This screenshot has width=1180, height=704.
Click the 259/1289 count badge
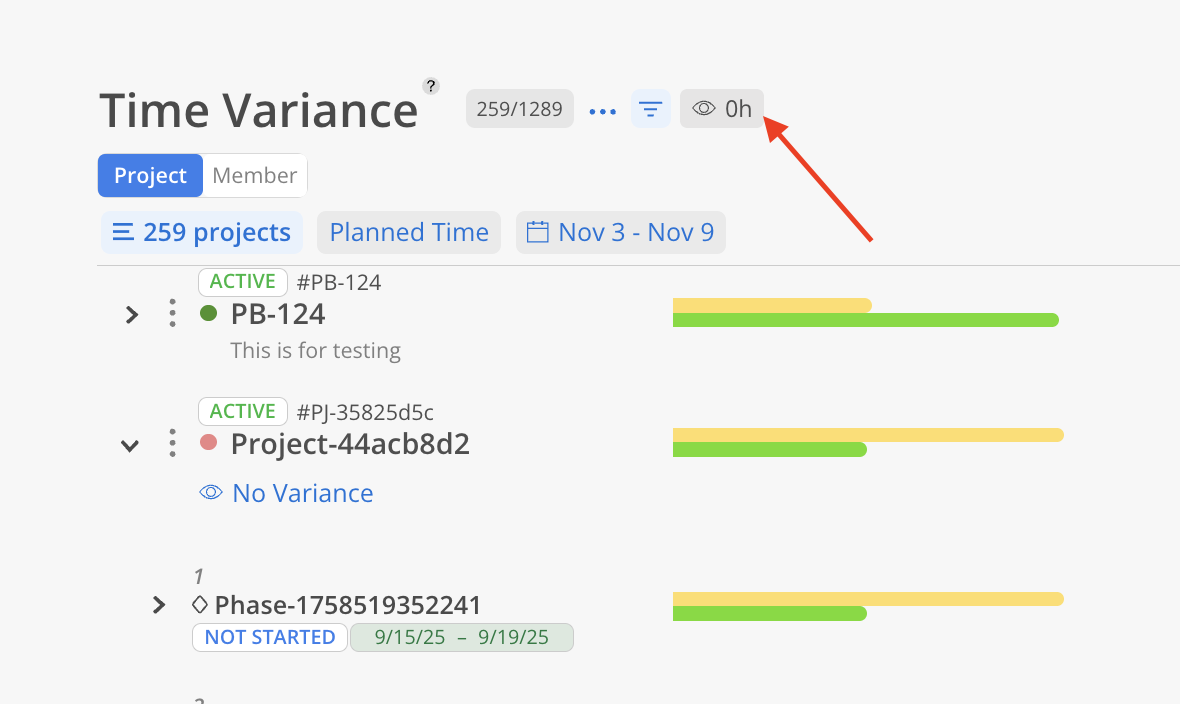tap(520, 109)
